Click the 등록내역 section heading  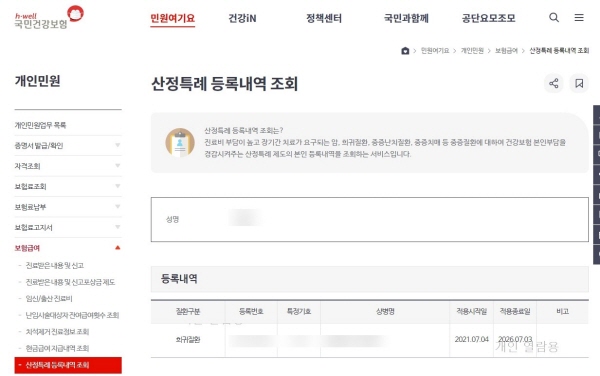pyautogui.click(x=179, y=279)
